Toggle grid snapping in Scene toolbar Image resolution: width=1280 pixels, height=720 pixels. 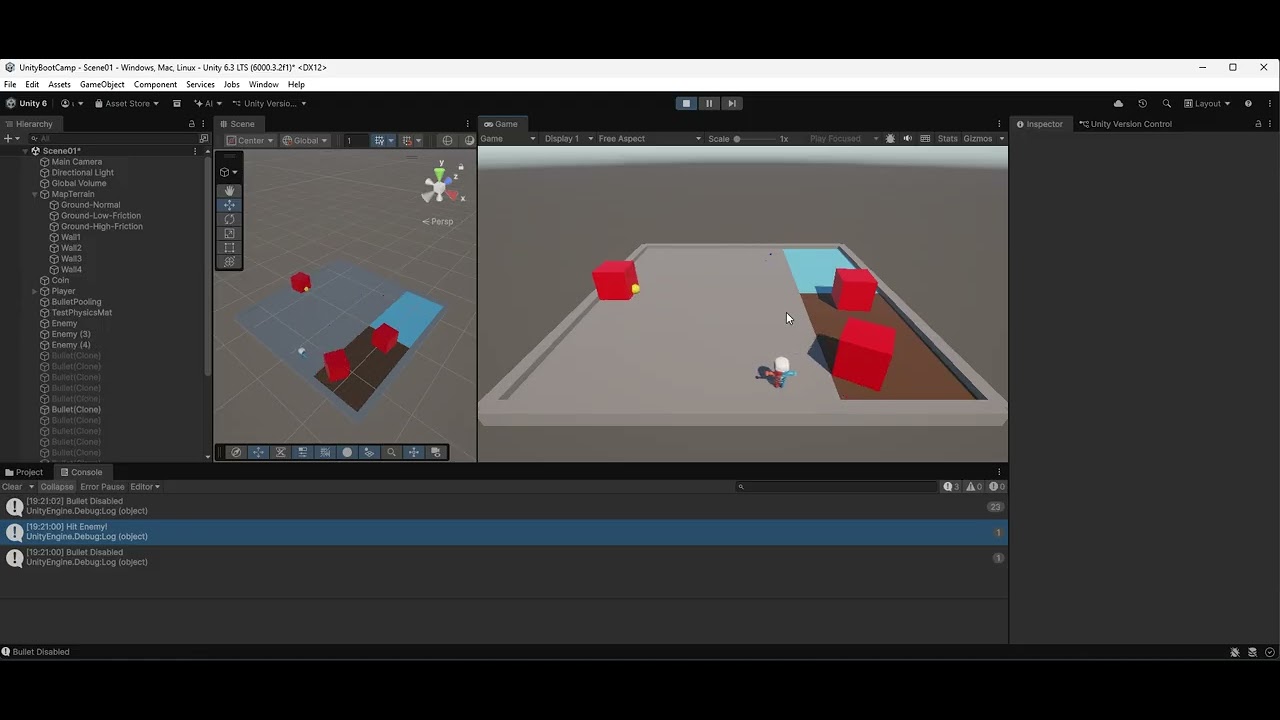379,140
